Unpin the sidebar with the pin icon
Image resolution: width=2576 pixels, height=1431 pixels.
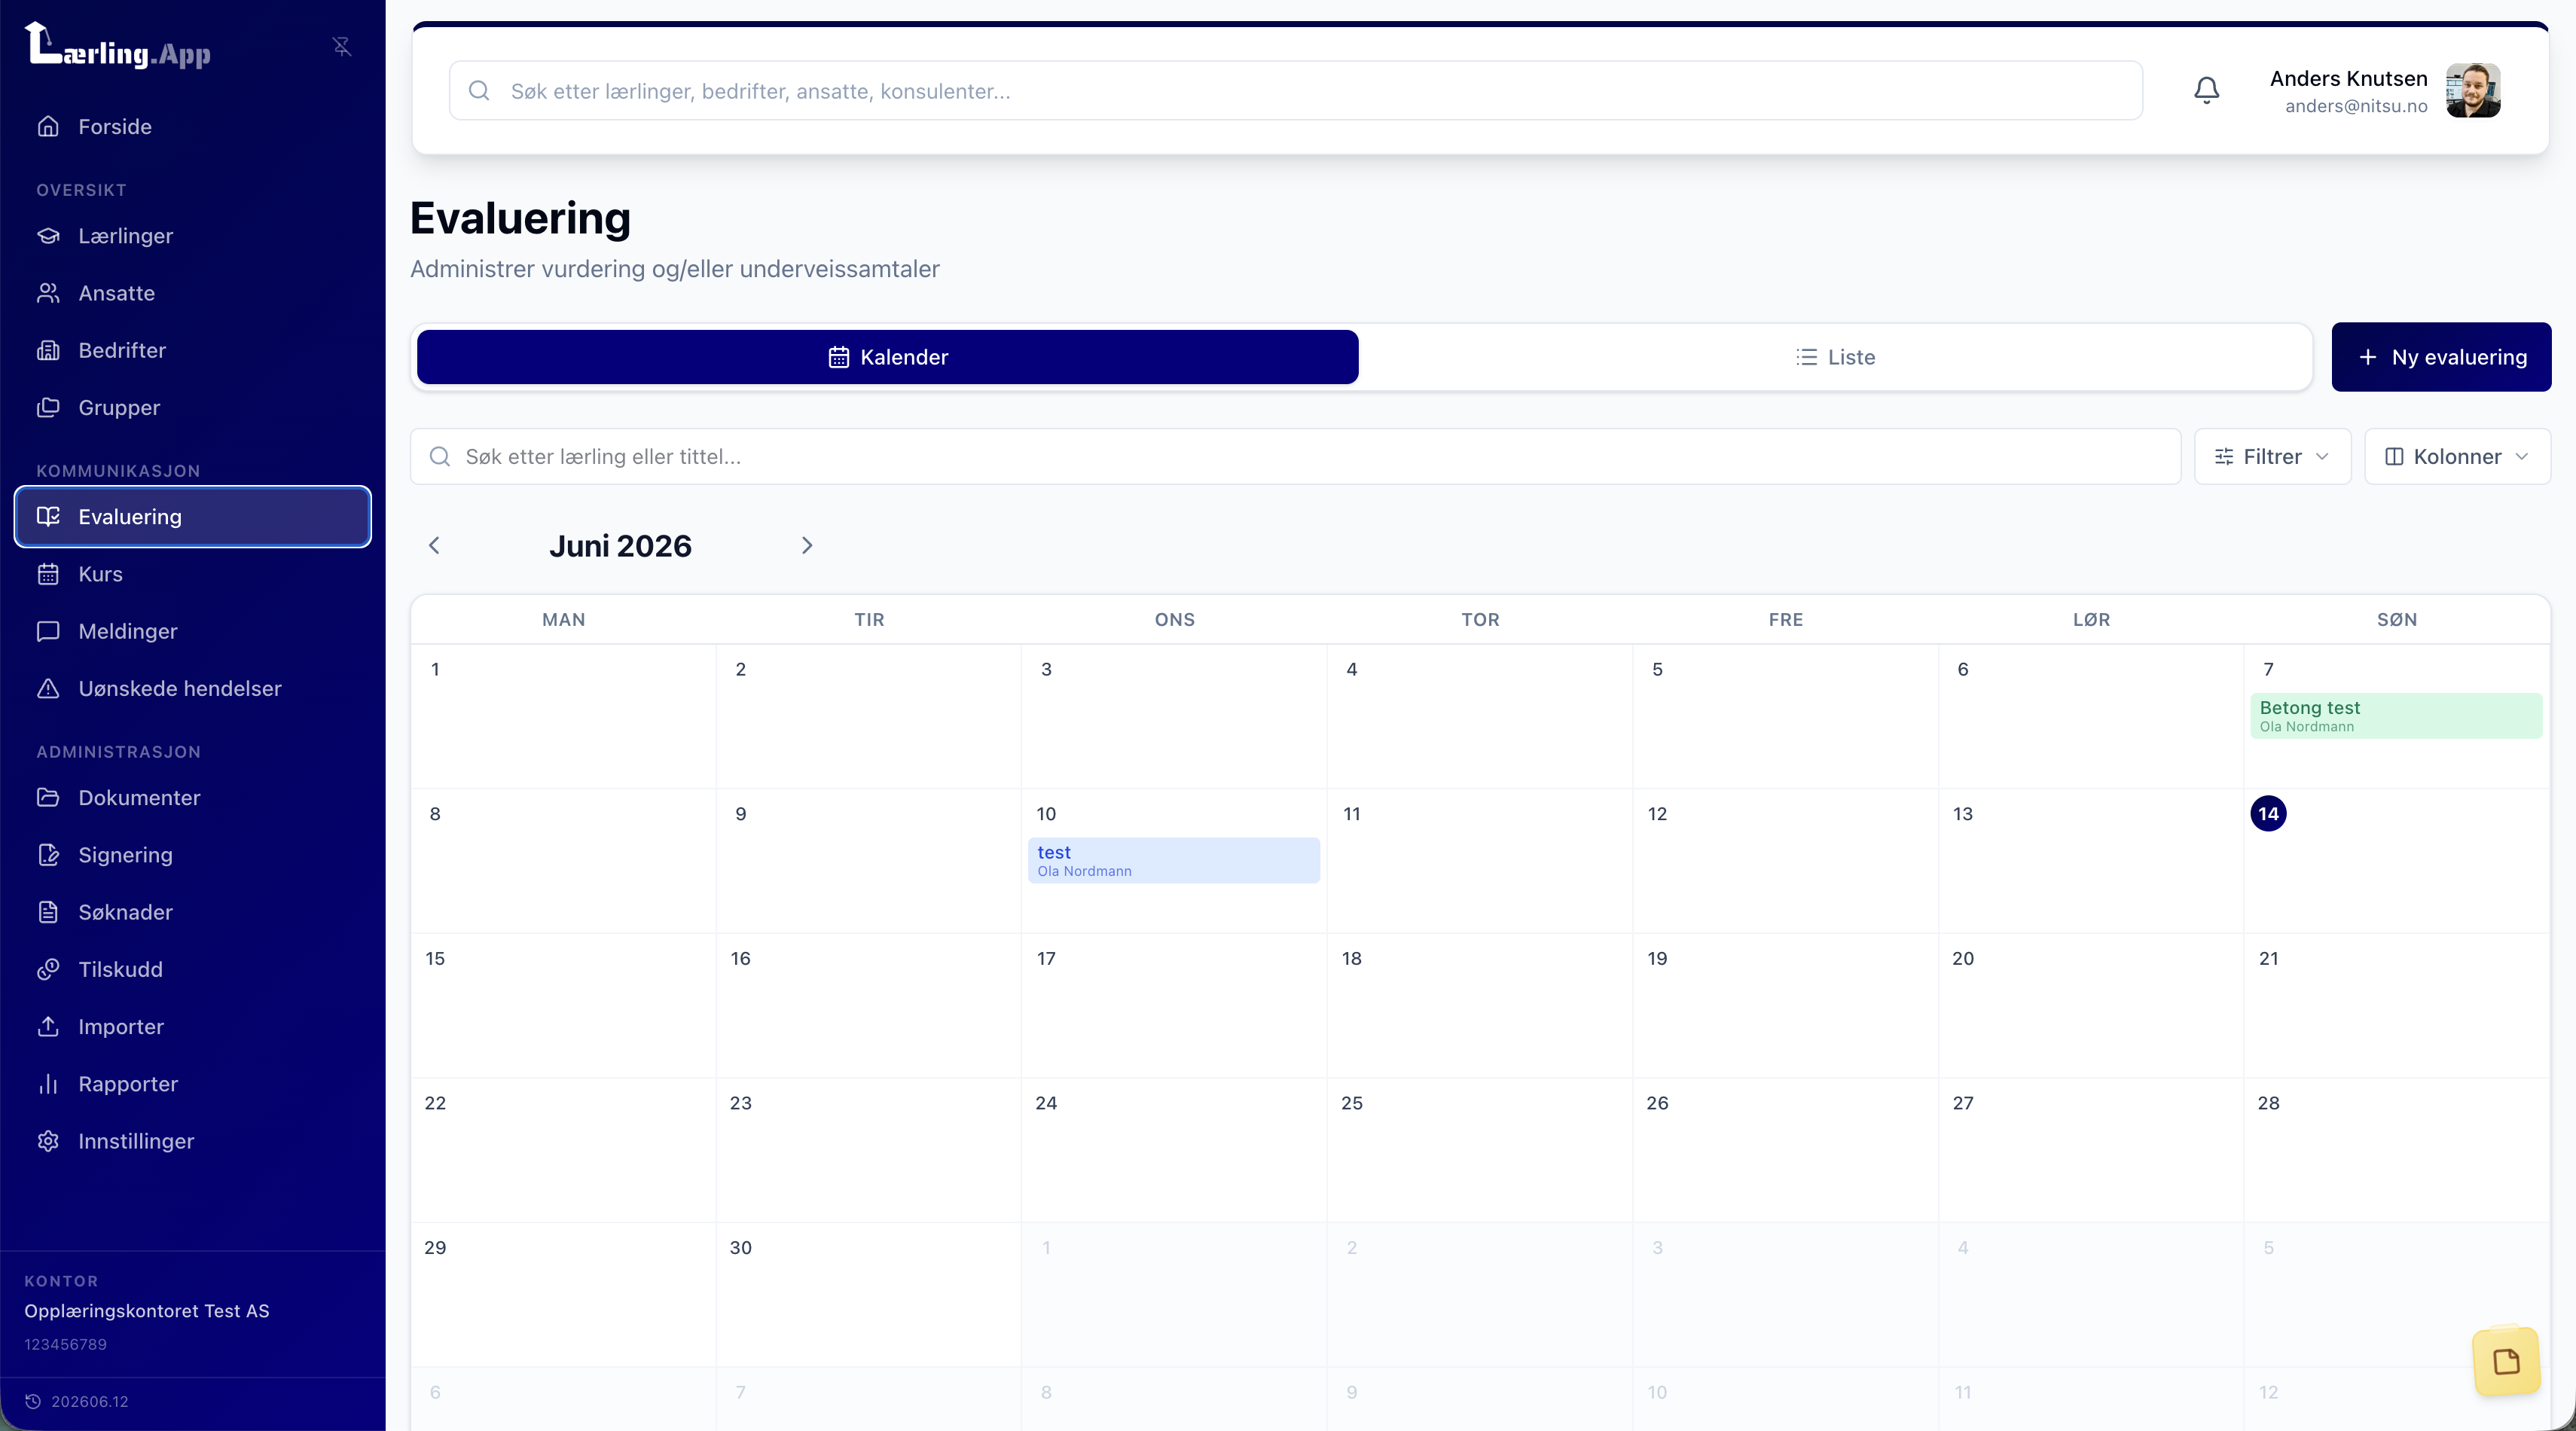pos(342,46)
